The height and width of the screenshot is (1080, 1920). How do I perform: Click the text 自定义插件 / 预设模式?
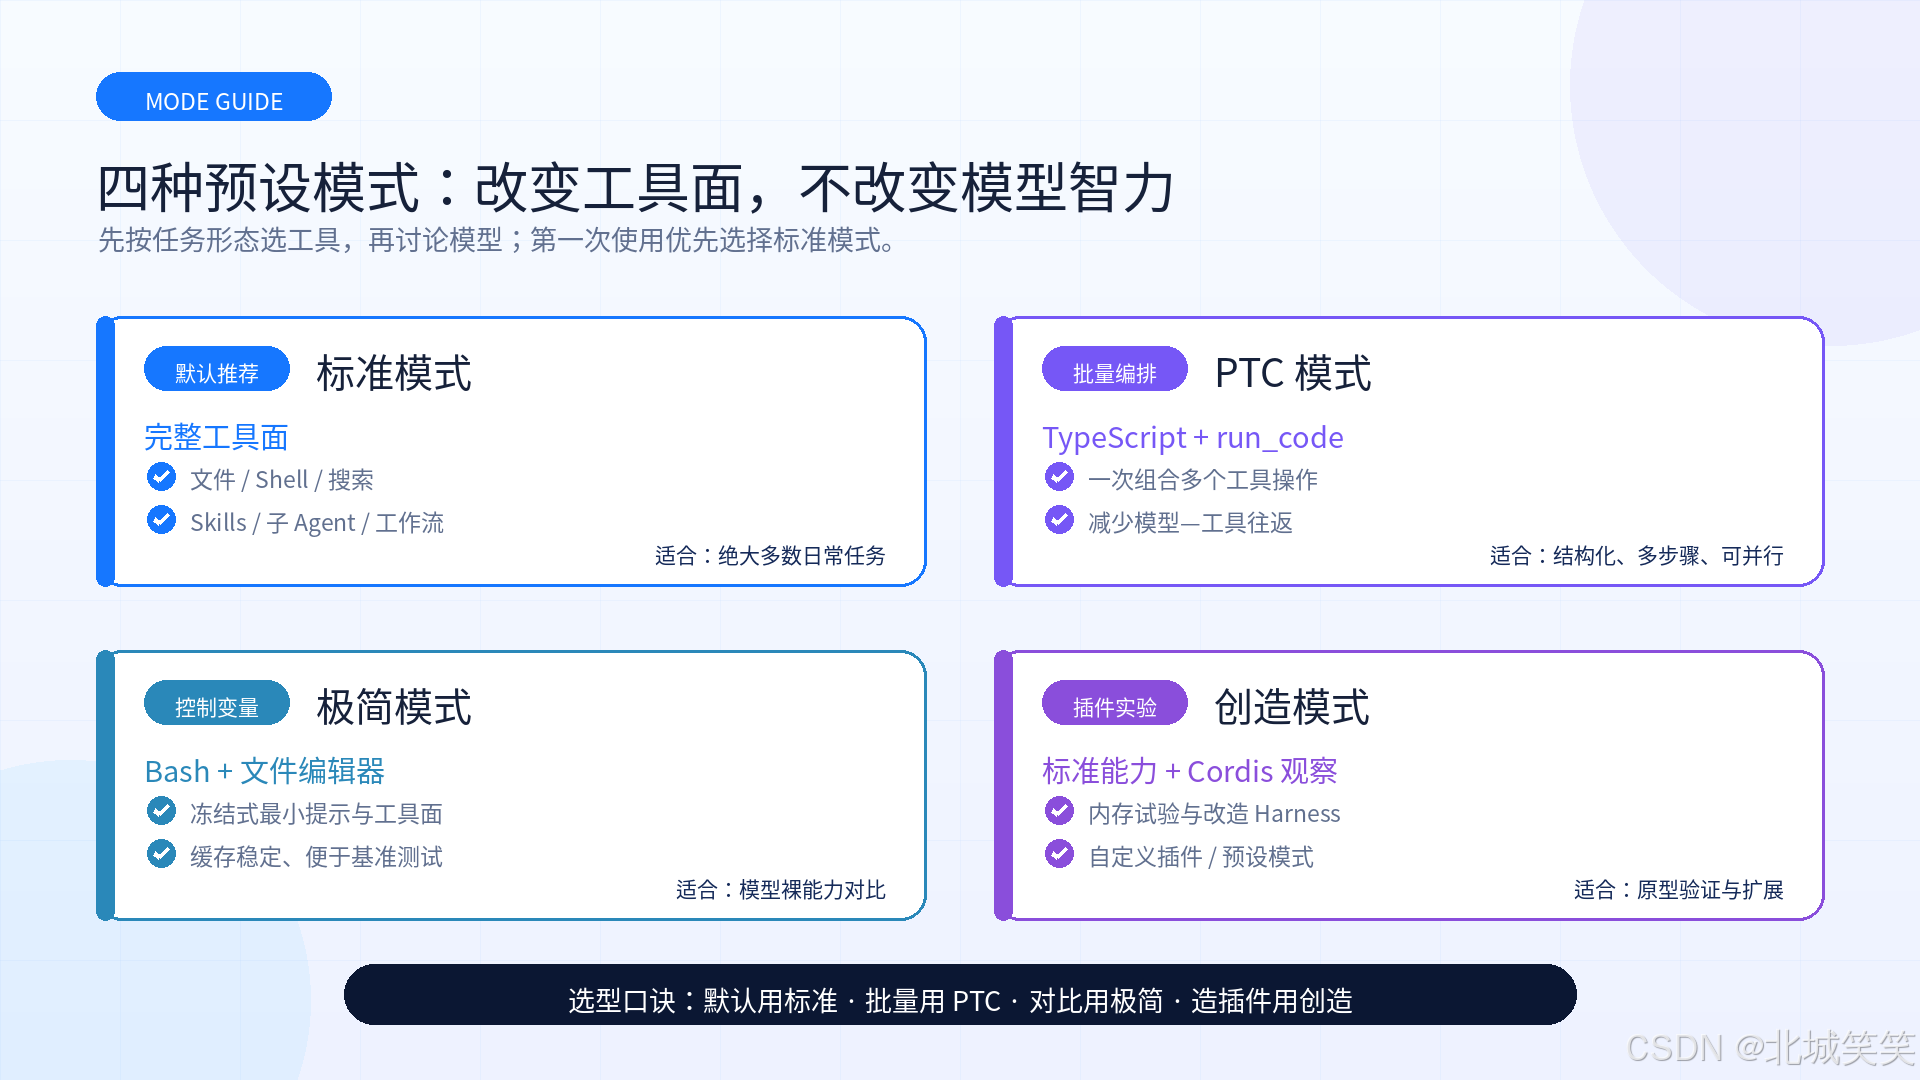tap(1201, 857)
